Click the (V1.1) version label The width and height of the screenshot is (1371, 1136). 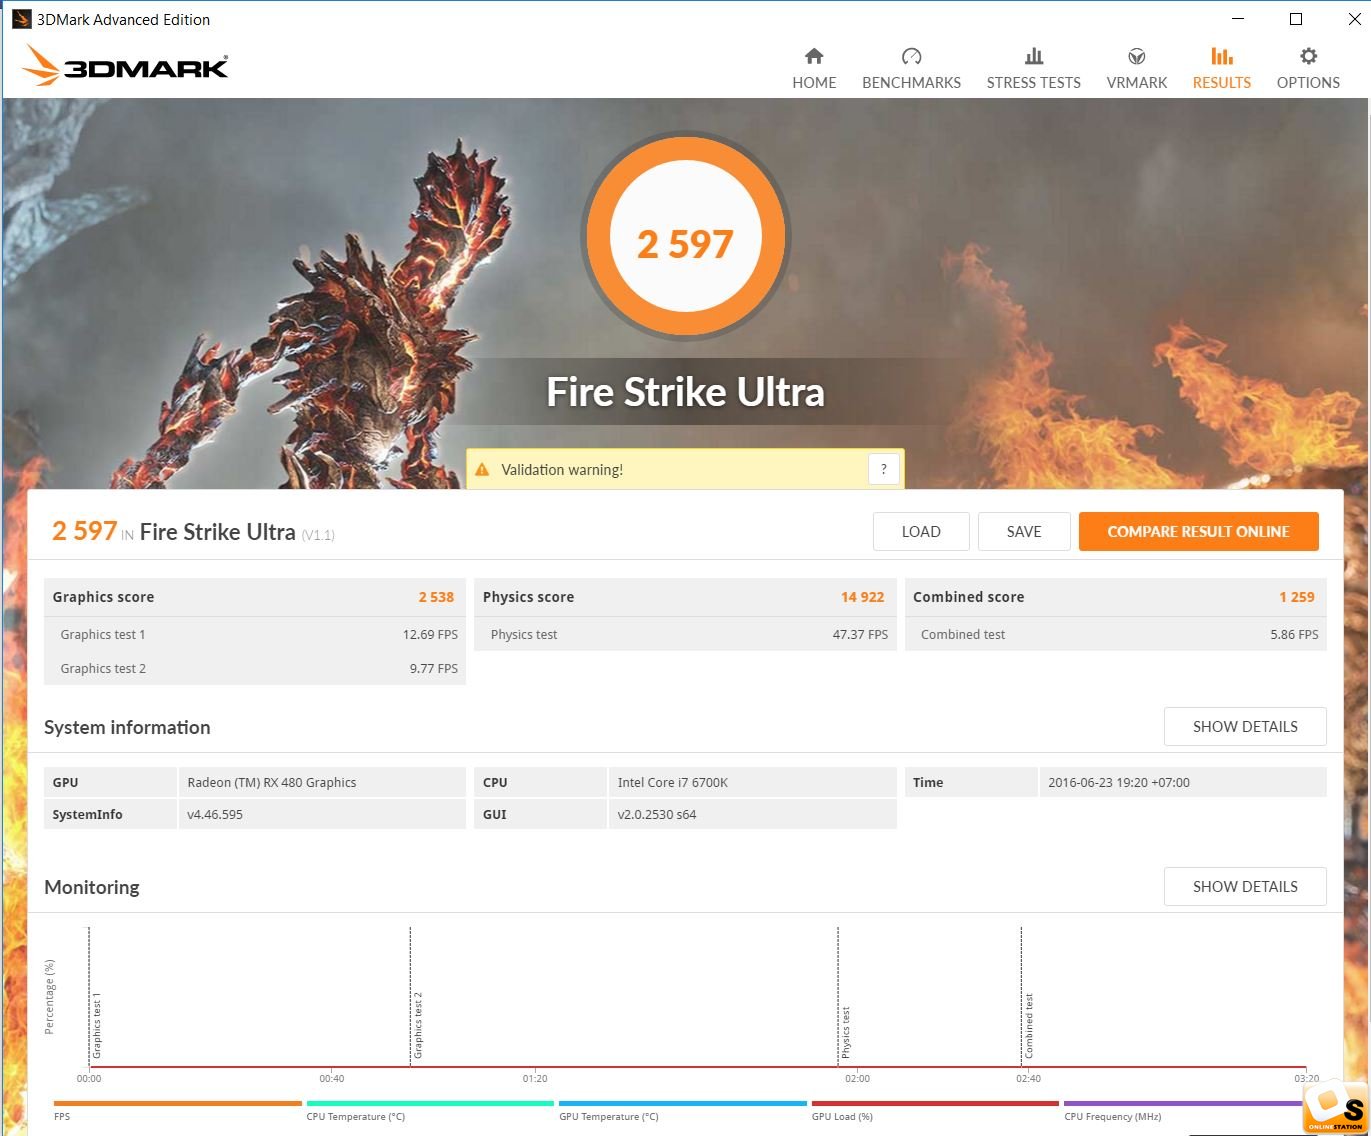pos(318,535)
